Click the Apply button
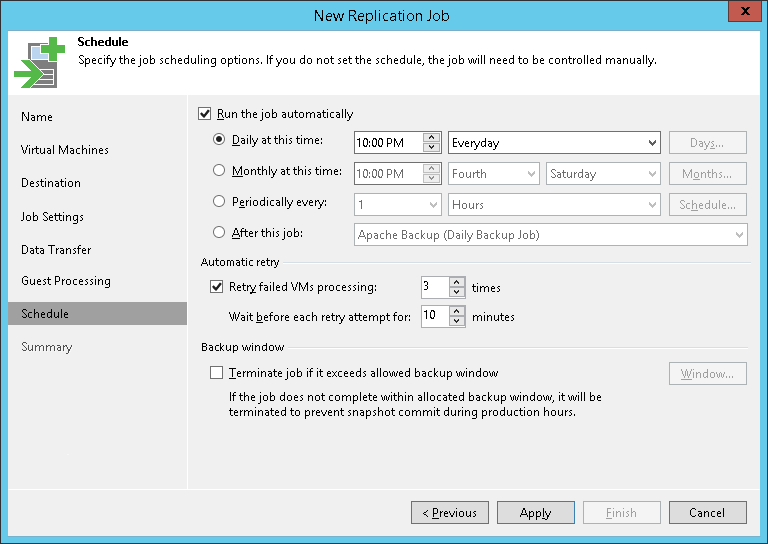768x544 pixels. [536, 513]
